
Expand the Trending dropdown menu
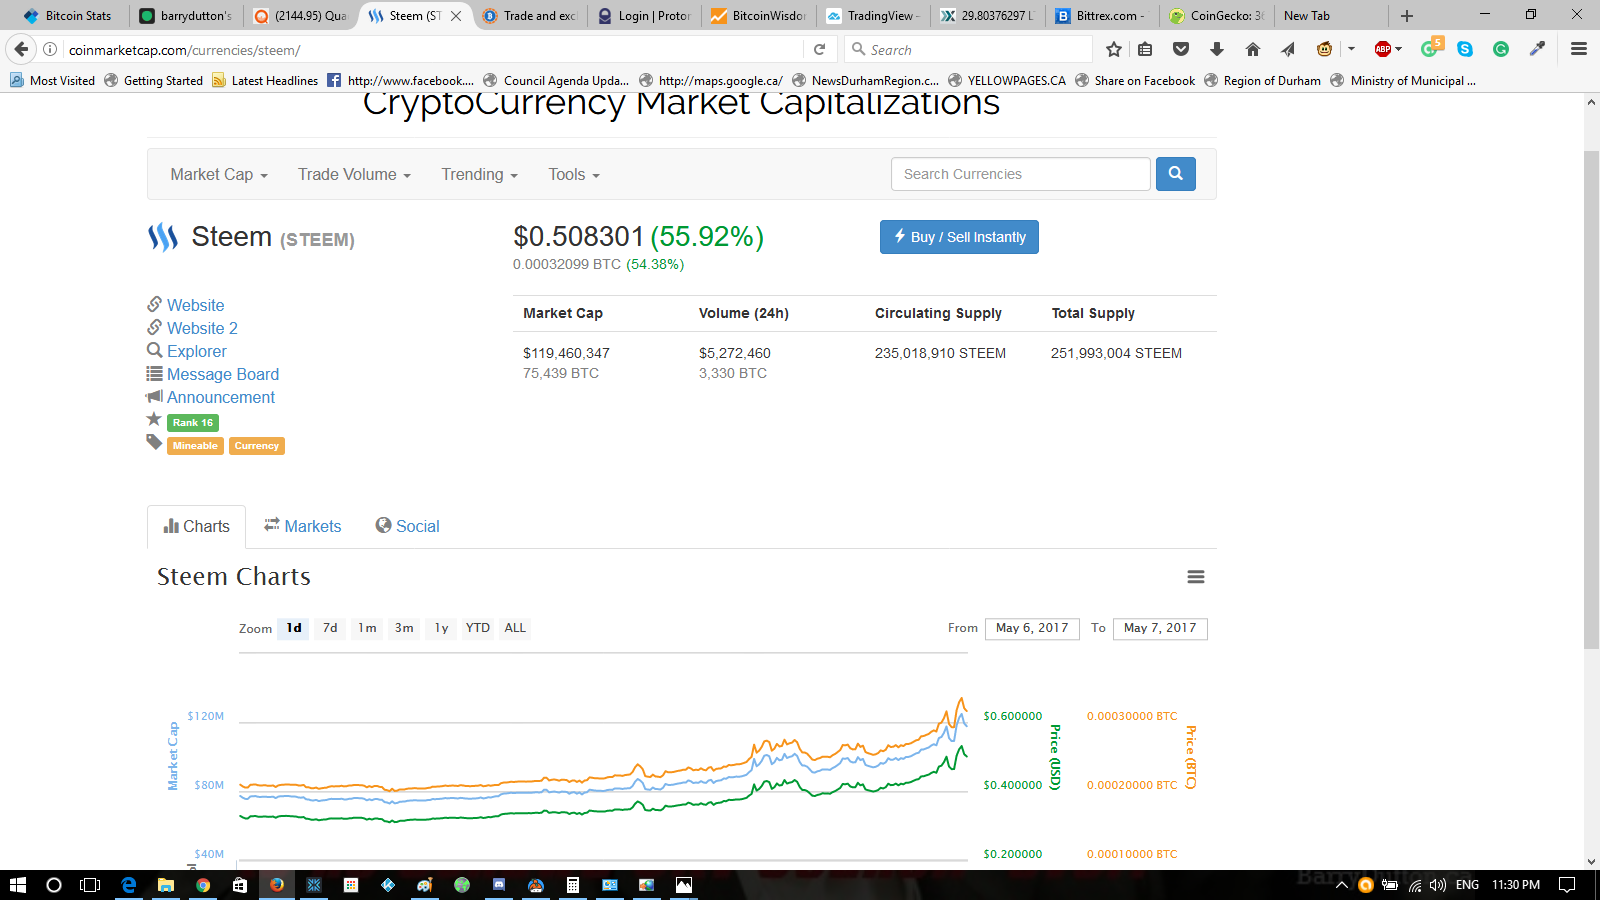pos(480,174)
